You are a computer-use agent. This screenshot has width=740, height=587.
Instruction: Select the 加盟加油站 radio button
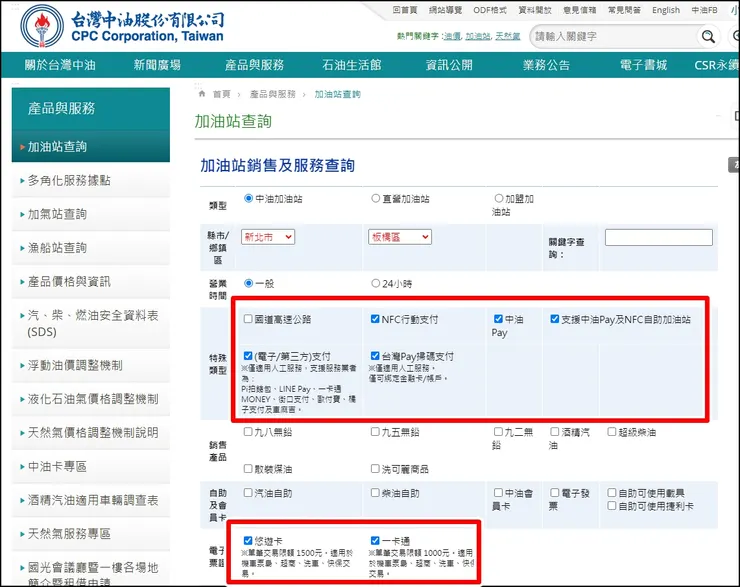tap(499, 198)
